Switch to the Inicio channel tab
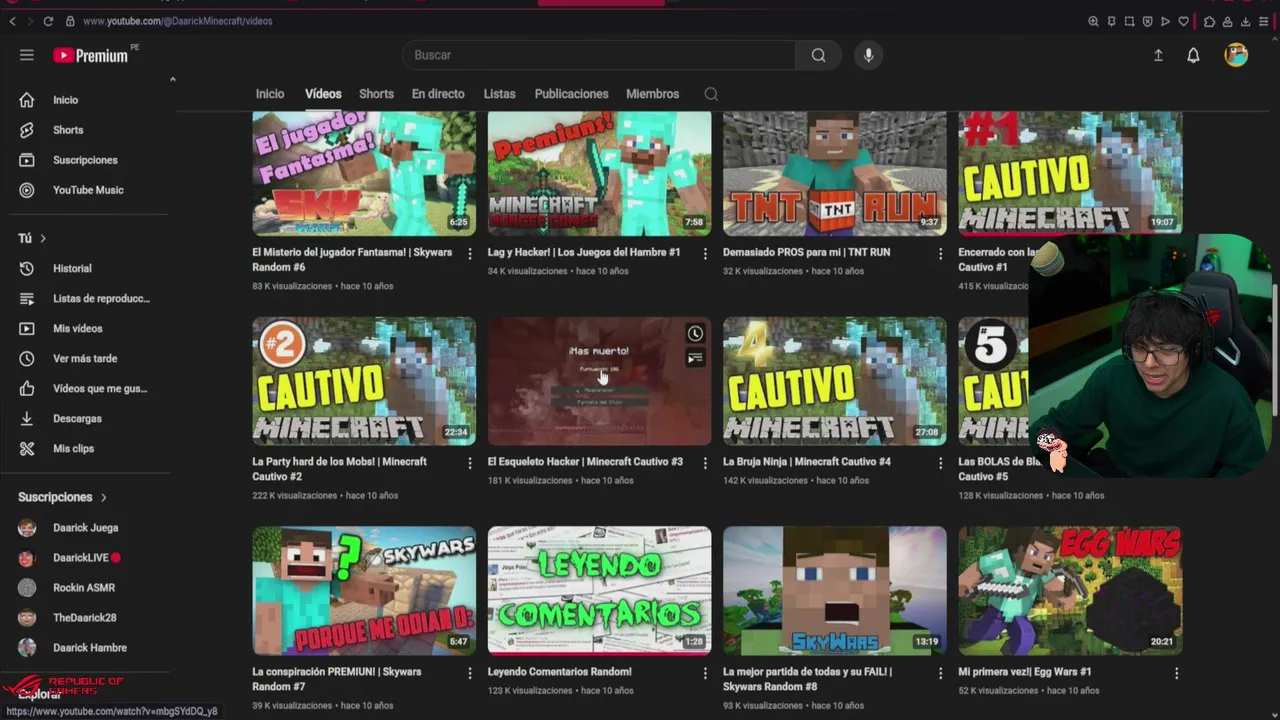1280x720 pixels. (270, 94)
